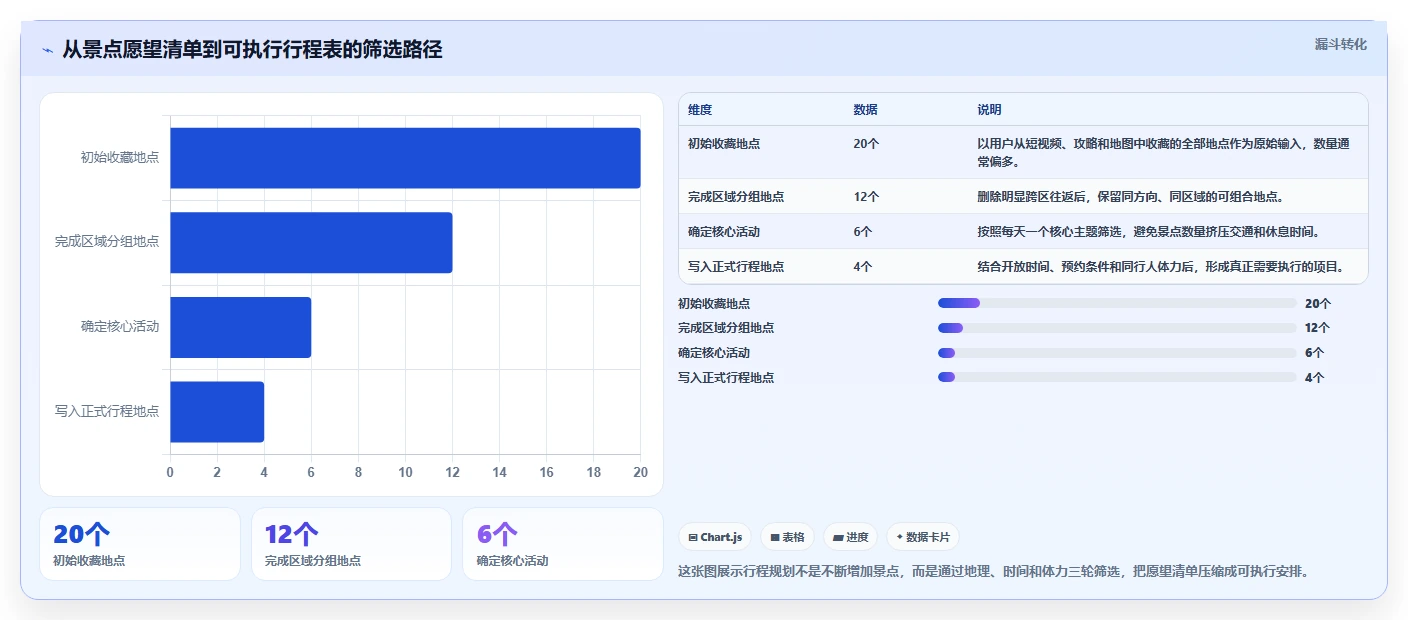Click the 20个 value in the table
The image size is (1408, 620).
tap(866, 144)
